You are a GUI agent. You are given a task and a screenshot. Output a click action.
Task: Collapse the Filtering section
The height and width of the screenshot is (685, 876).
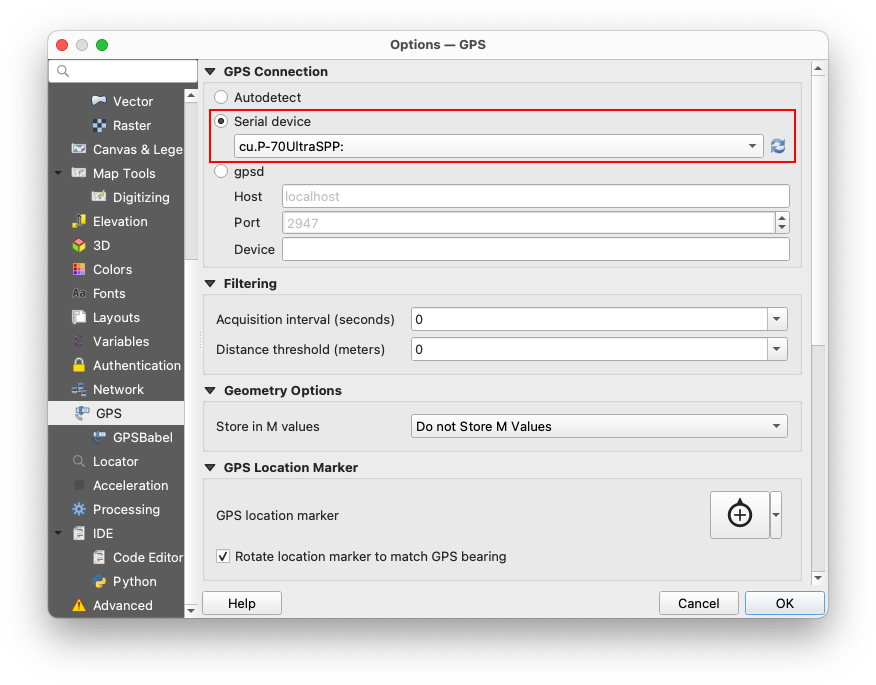click(211, 284)
